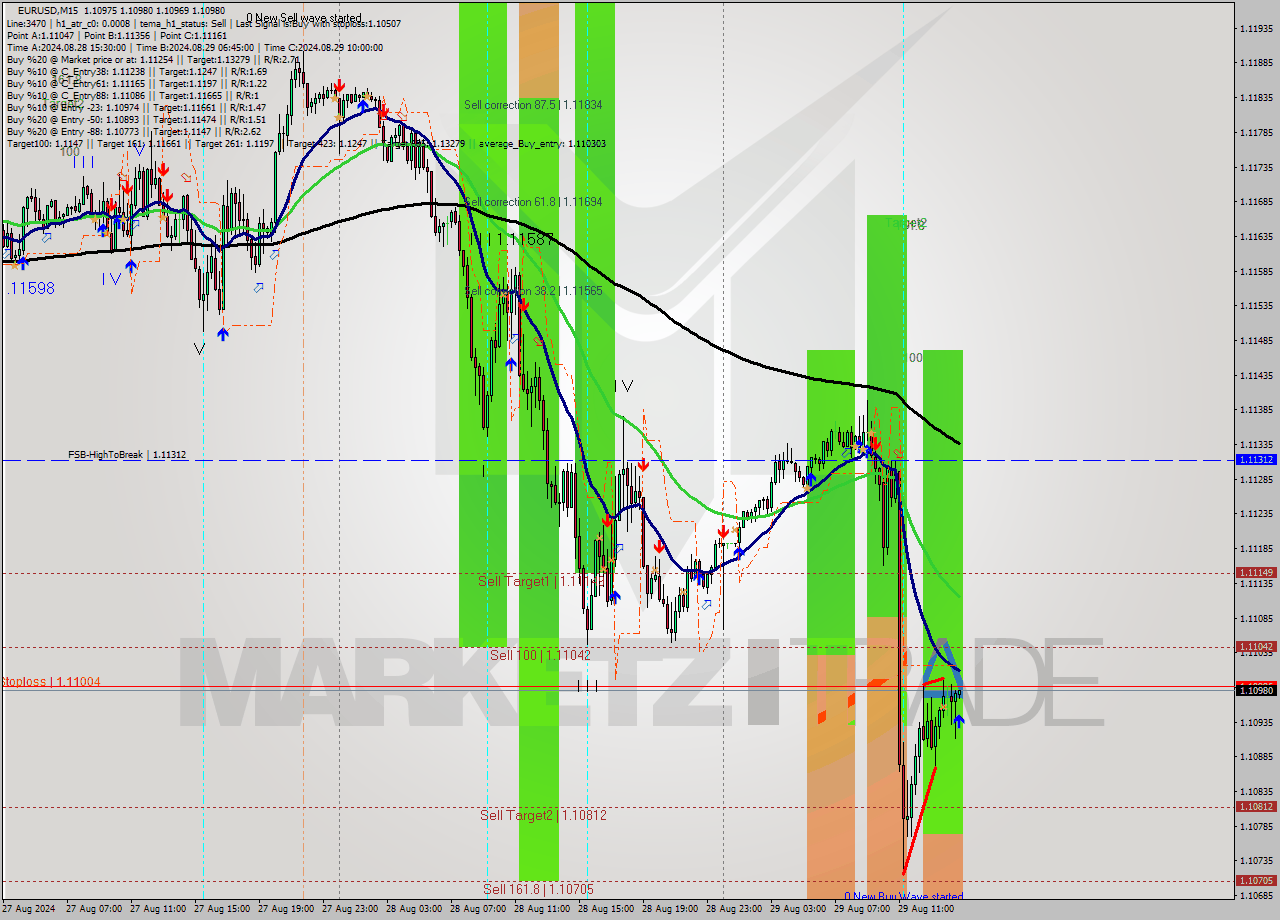Click the red 1.11149 price tag on the axis
This screenshot has height=920, width=1280.
[x=1256, y=572]
